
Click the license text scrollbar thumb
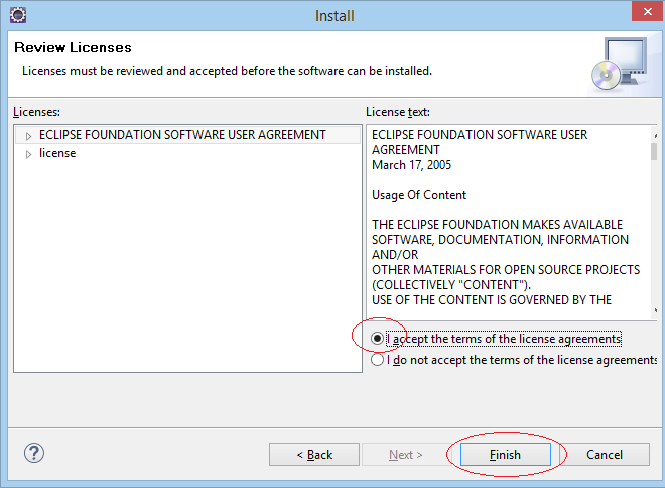click(654, 151)
